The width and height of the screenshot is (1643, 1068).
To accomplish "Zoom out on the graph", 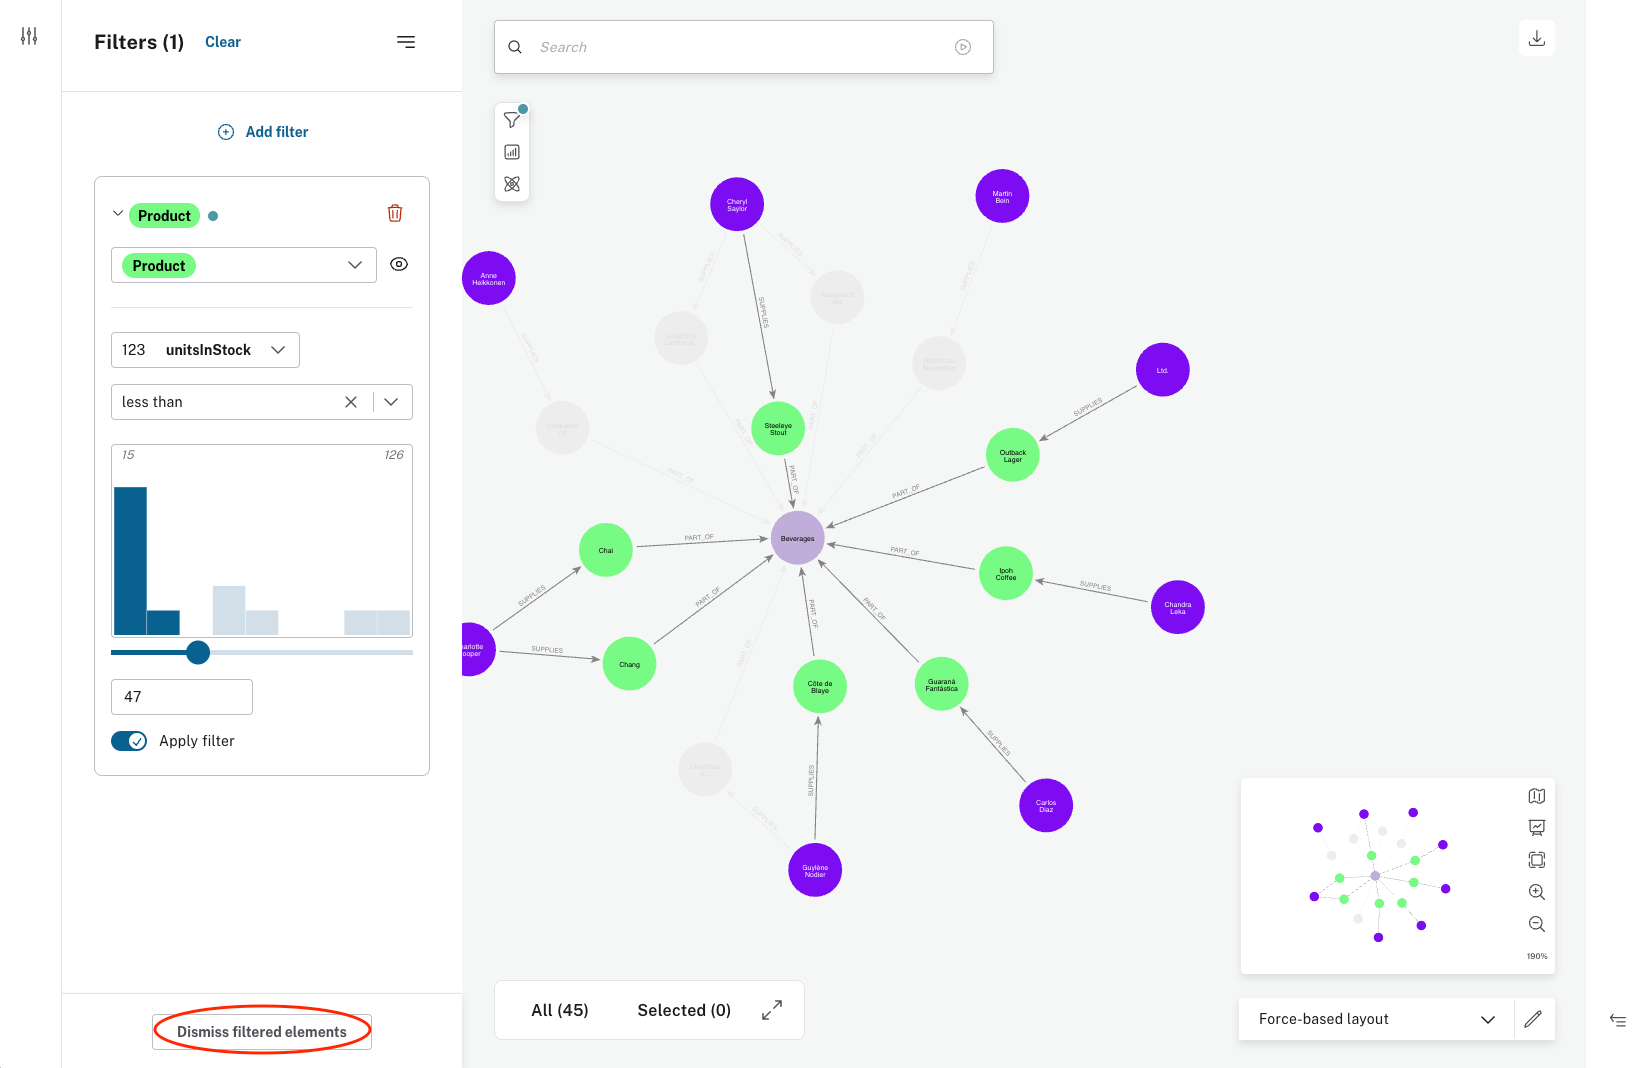I will click(1536, 924).
